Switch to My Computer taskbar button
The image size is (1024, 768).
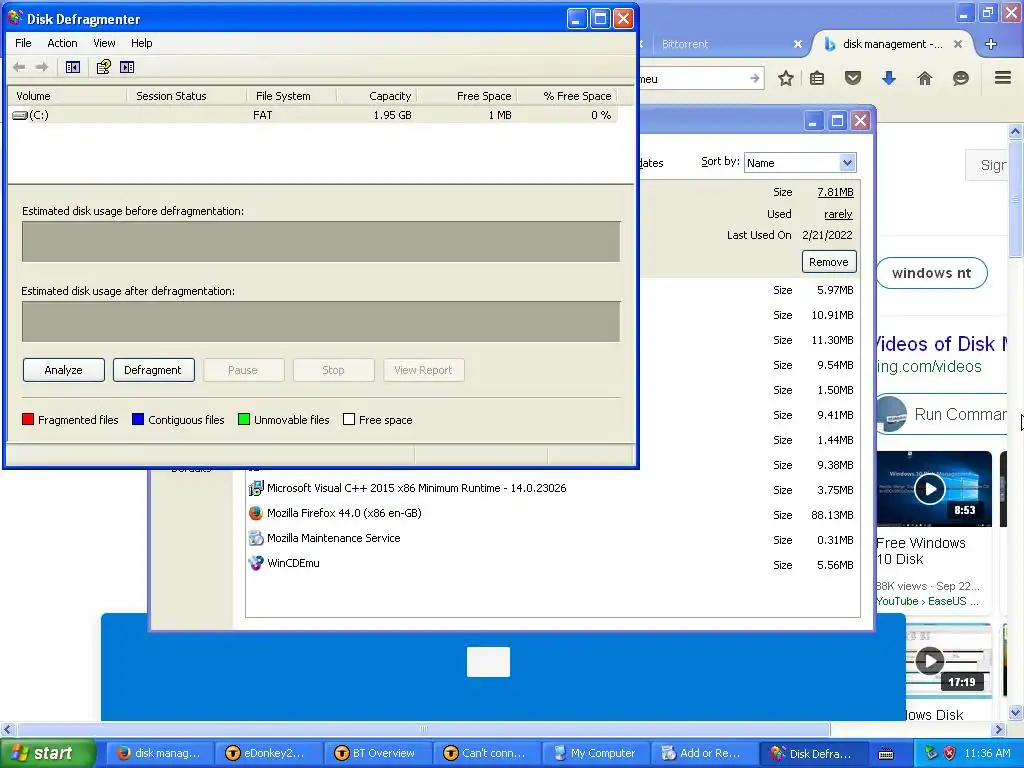[x=596, y=753]
